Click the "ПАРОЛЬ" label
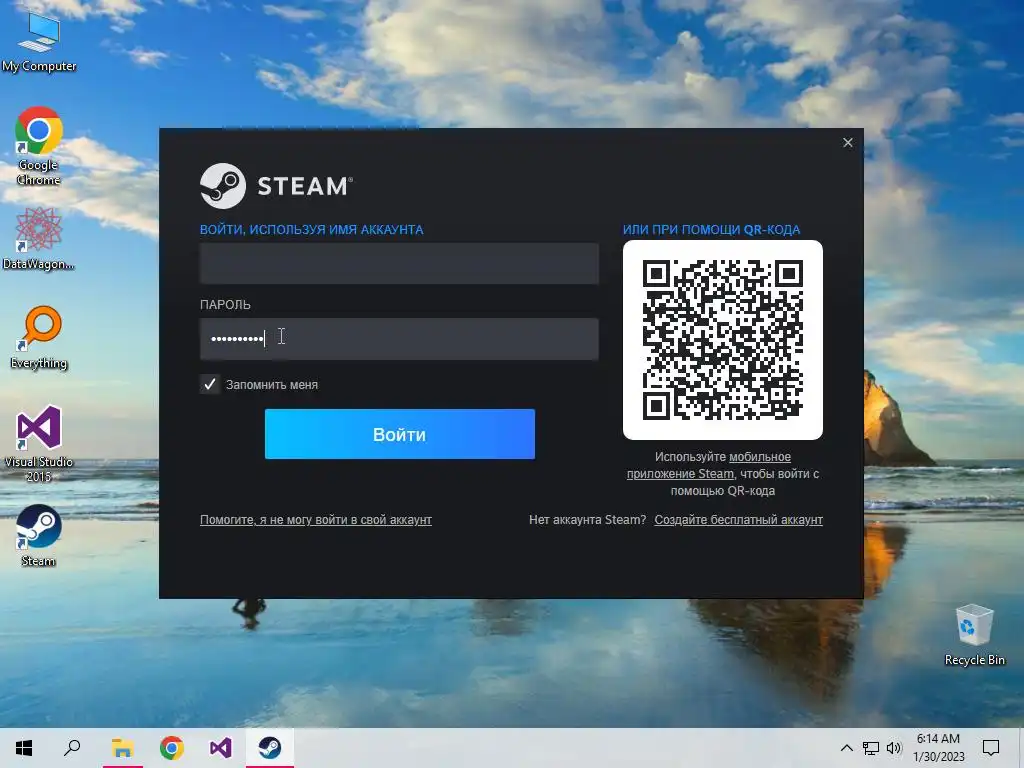 [225, 305]
